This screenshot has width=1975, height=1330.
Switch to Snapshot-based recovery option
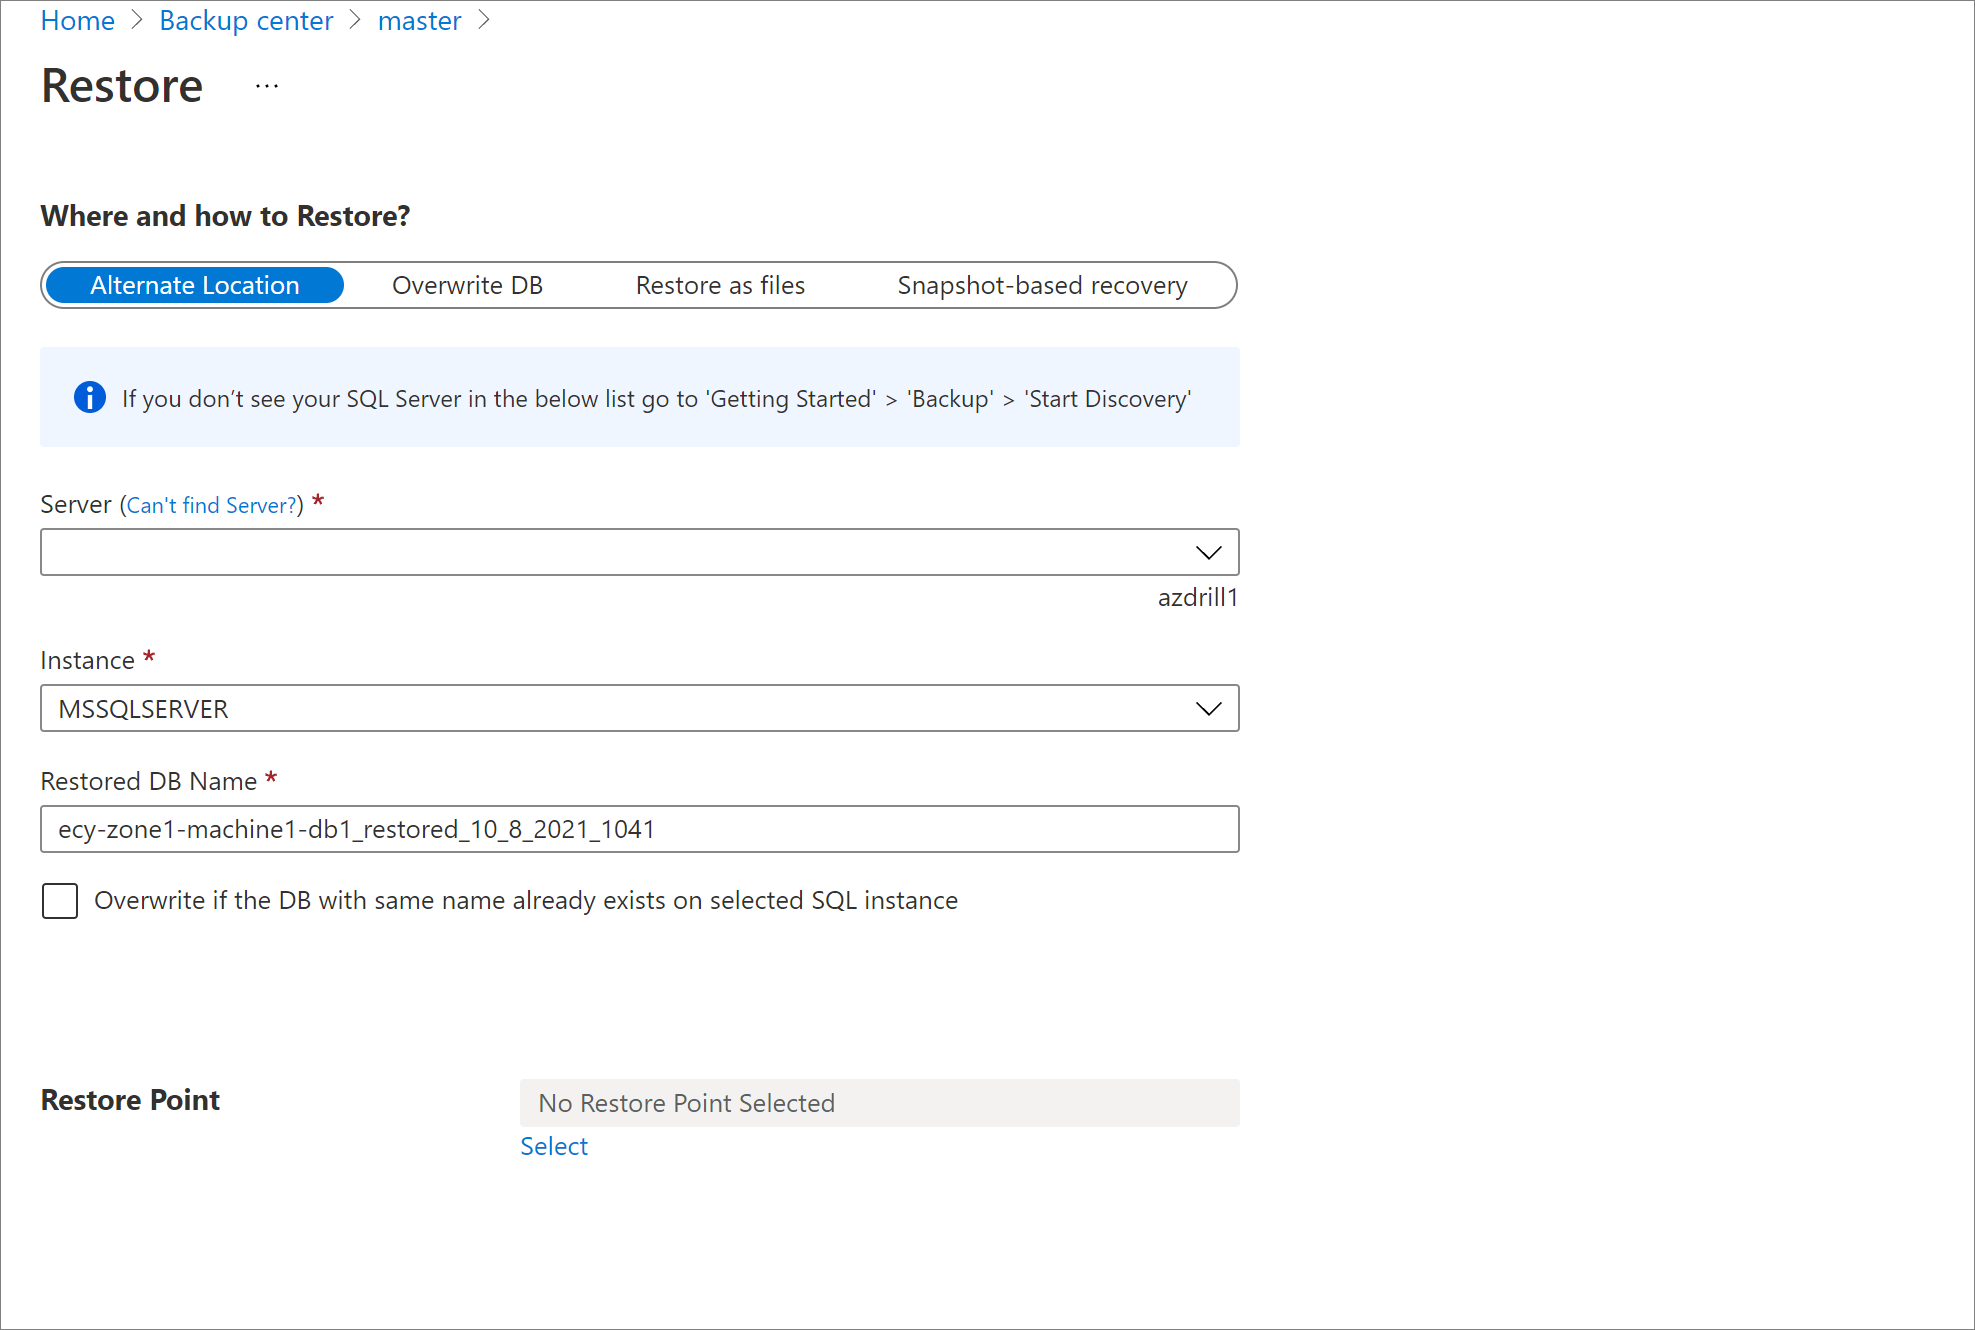[x=1042, y=285]
